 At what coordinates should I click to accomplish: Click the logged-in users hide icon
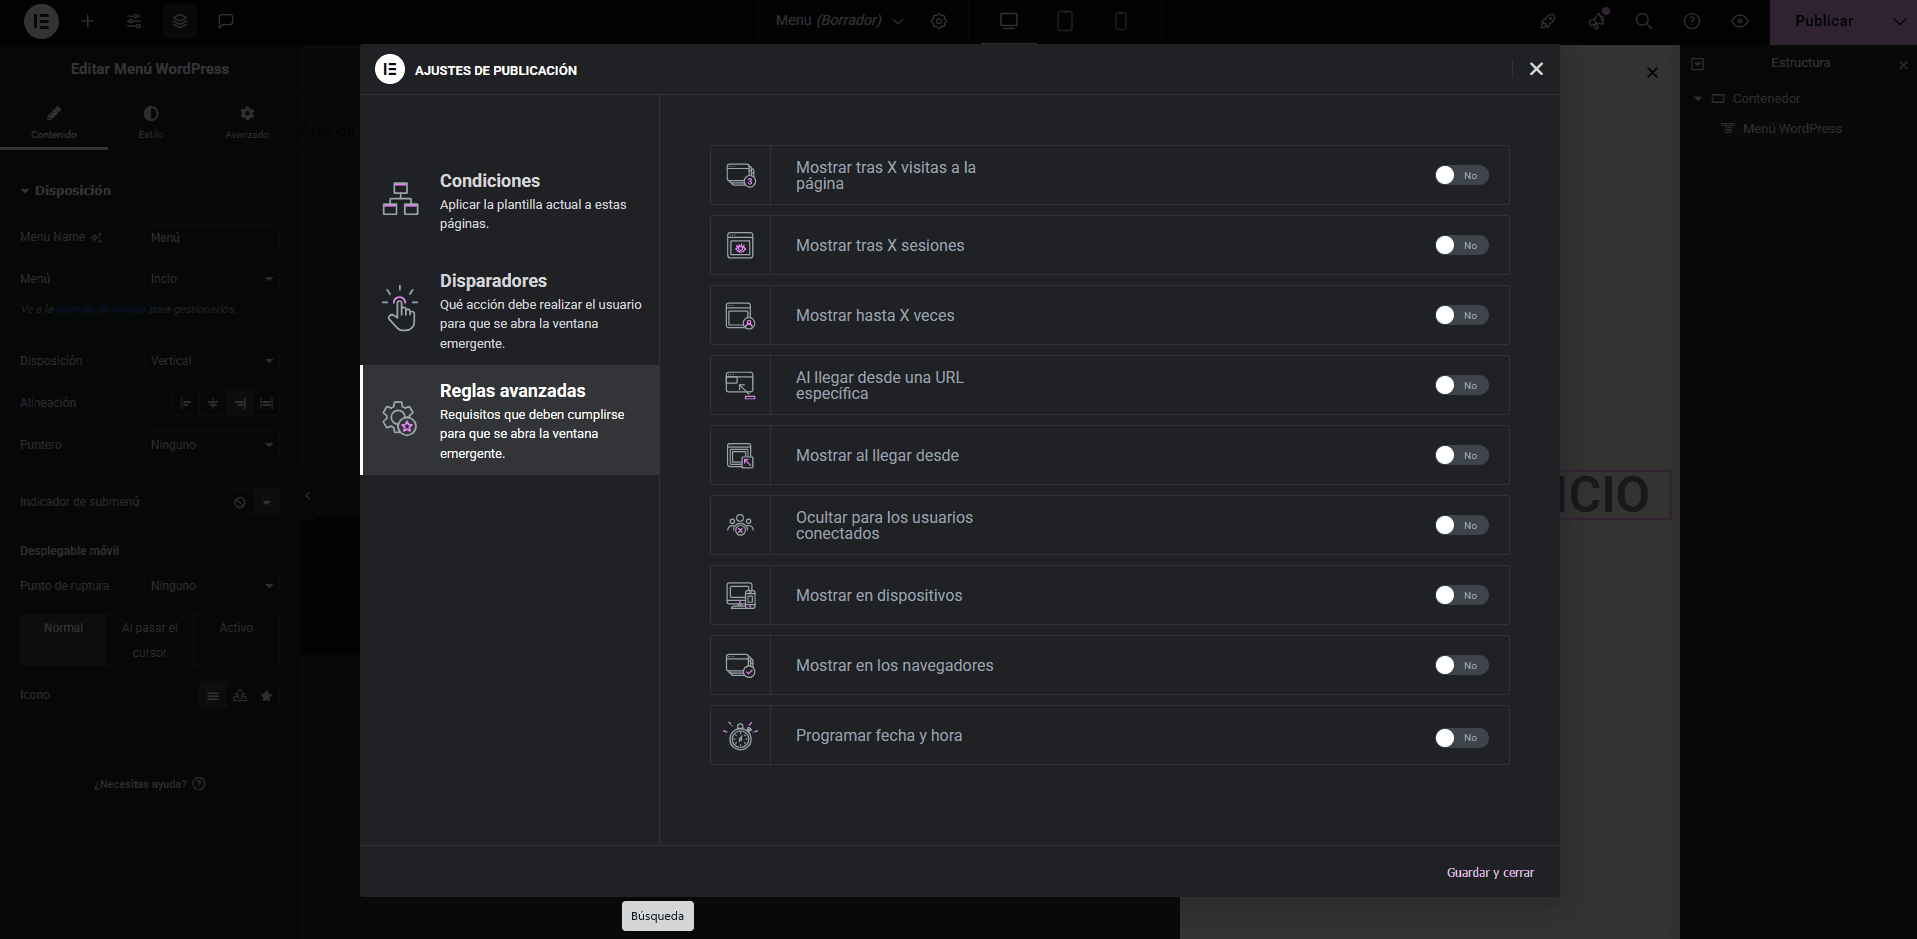pos(741,525)
